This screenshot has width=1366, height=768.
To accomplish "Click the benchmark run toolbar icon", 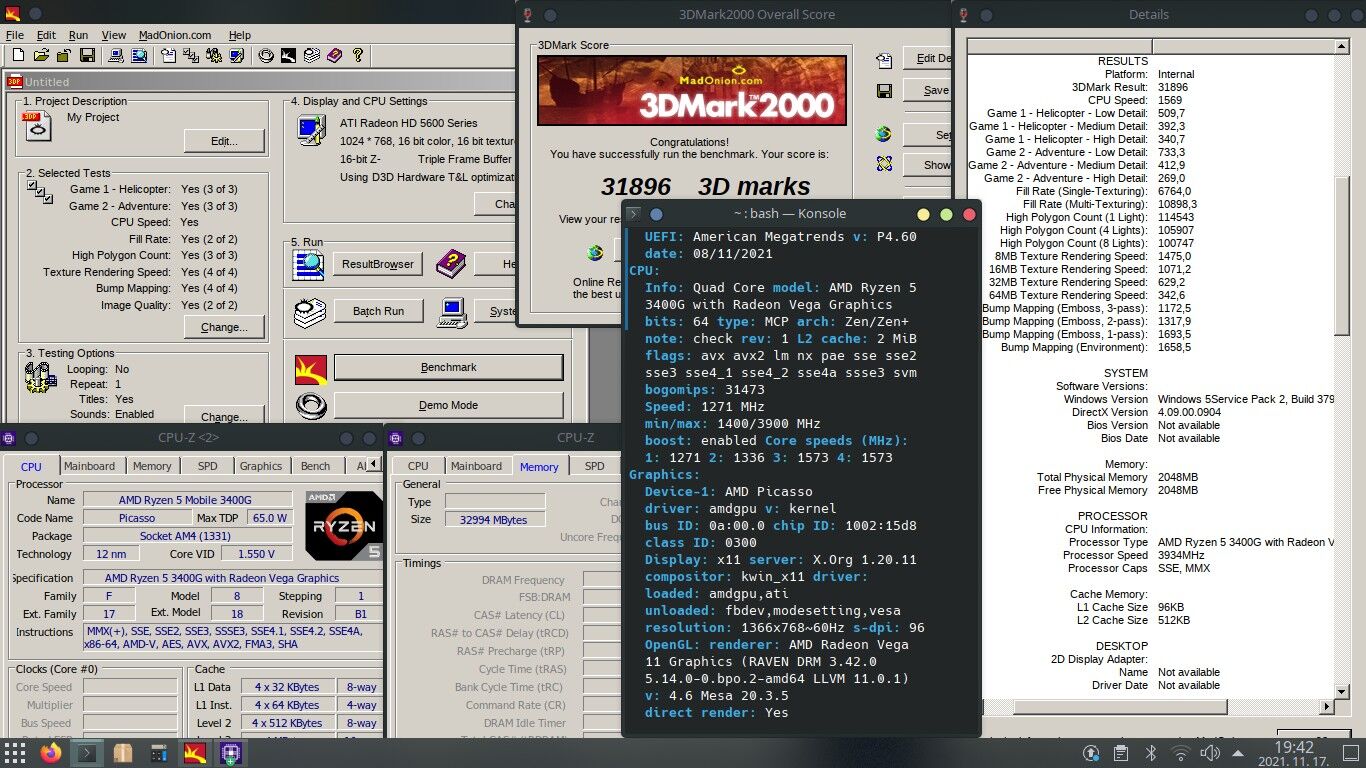I will point(288,56).
